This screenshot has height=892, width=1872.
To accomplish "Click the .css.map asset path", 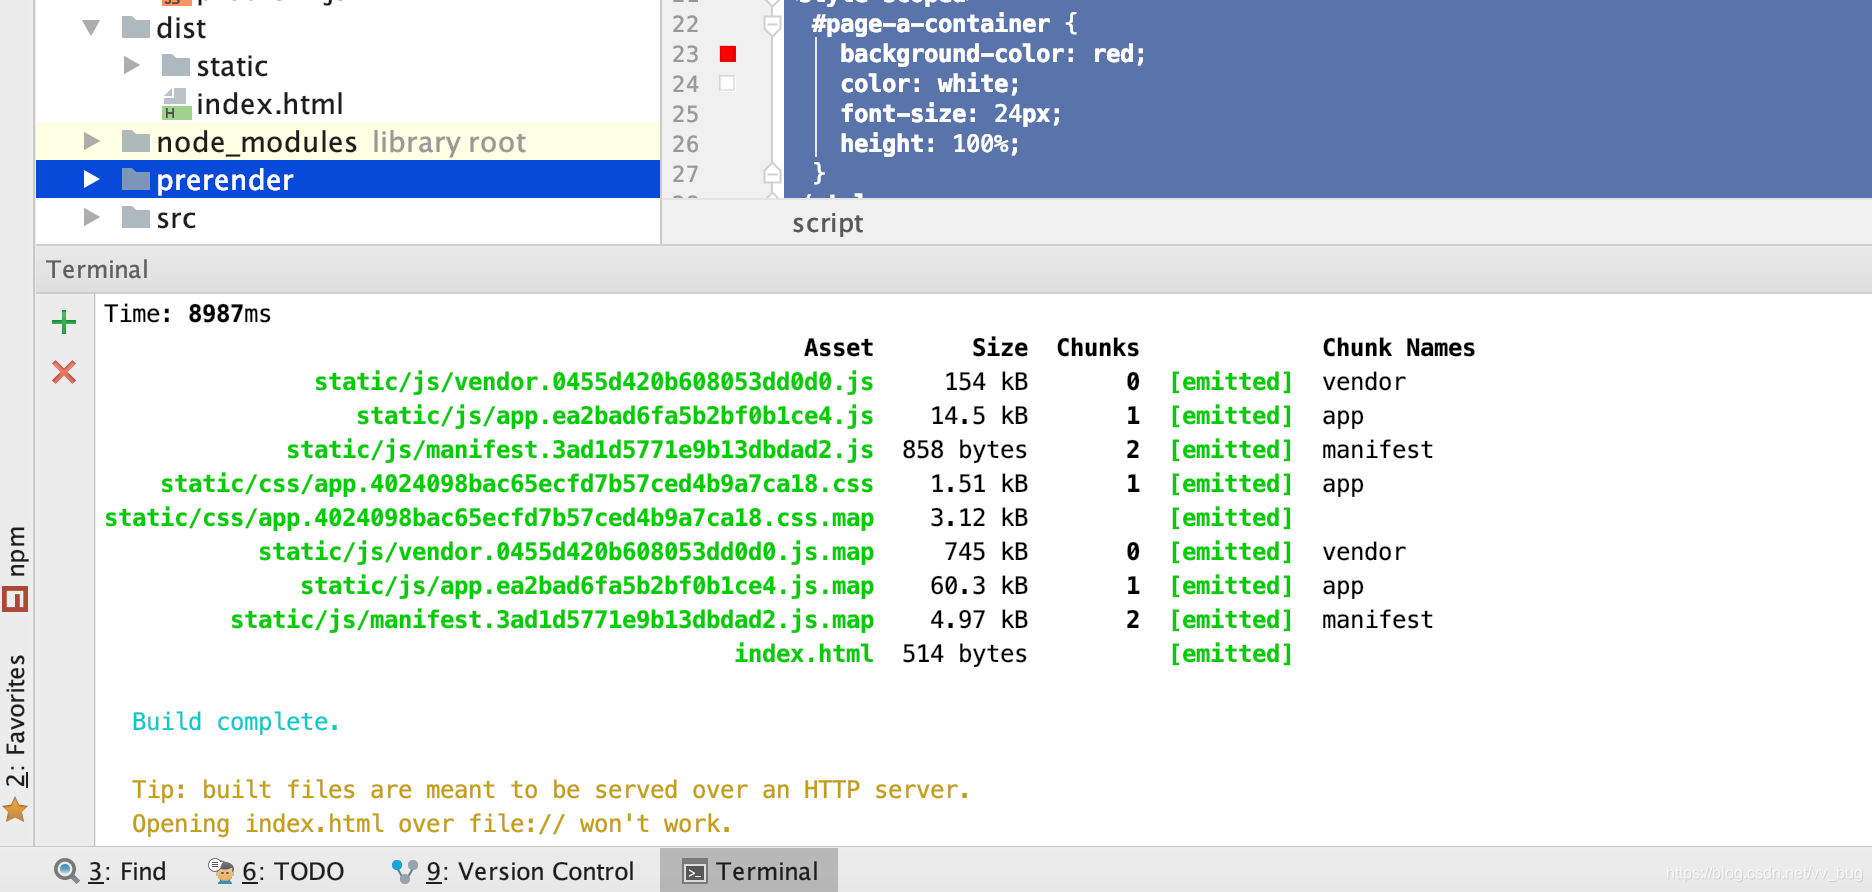I will [x=489, y=518].
